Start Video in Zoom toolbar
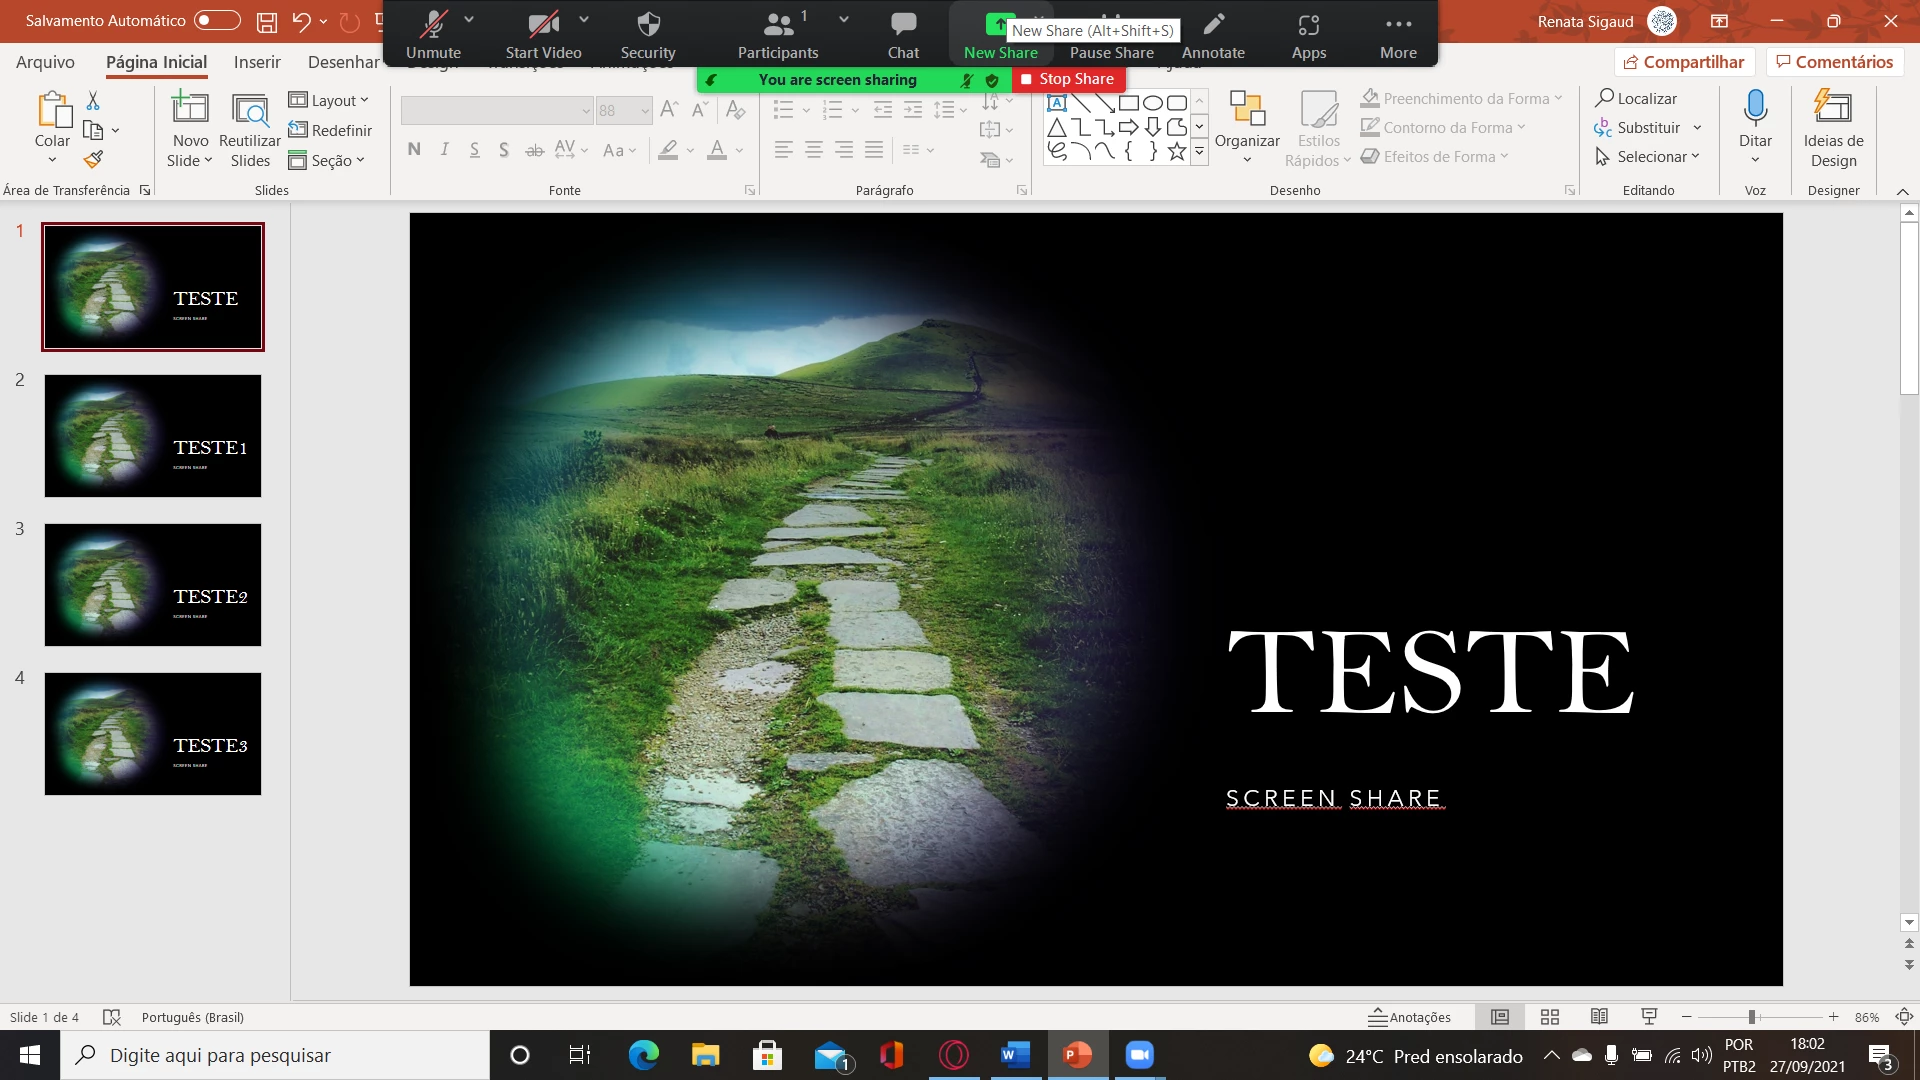Image resolution: width=1920 pixels, height=1080 pixels. click(543, 35)
